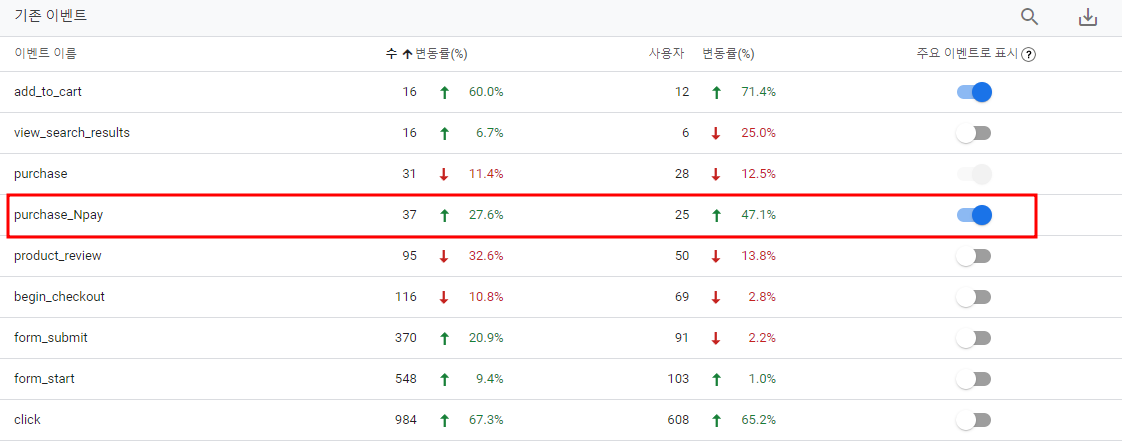Click count value 984 in click row
This screenshot has height=441, width=1122.
coord(406,420)
